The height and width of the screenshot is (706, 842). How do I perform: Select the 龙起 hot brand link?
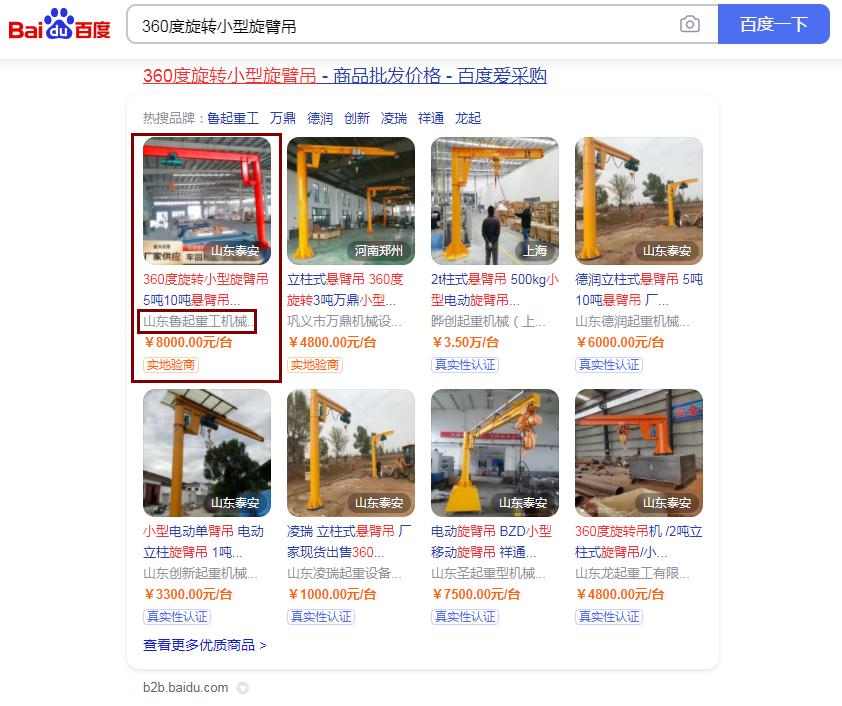click(x=468, y=118)
